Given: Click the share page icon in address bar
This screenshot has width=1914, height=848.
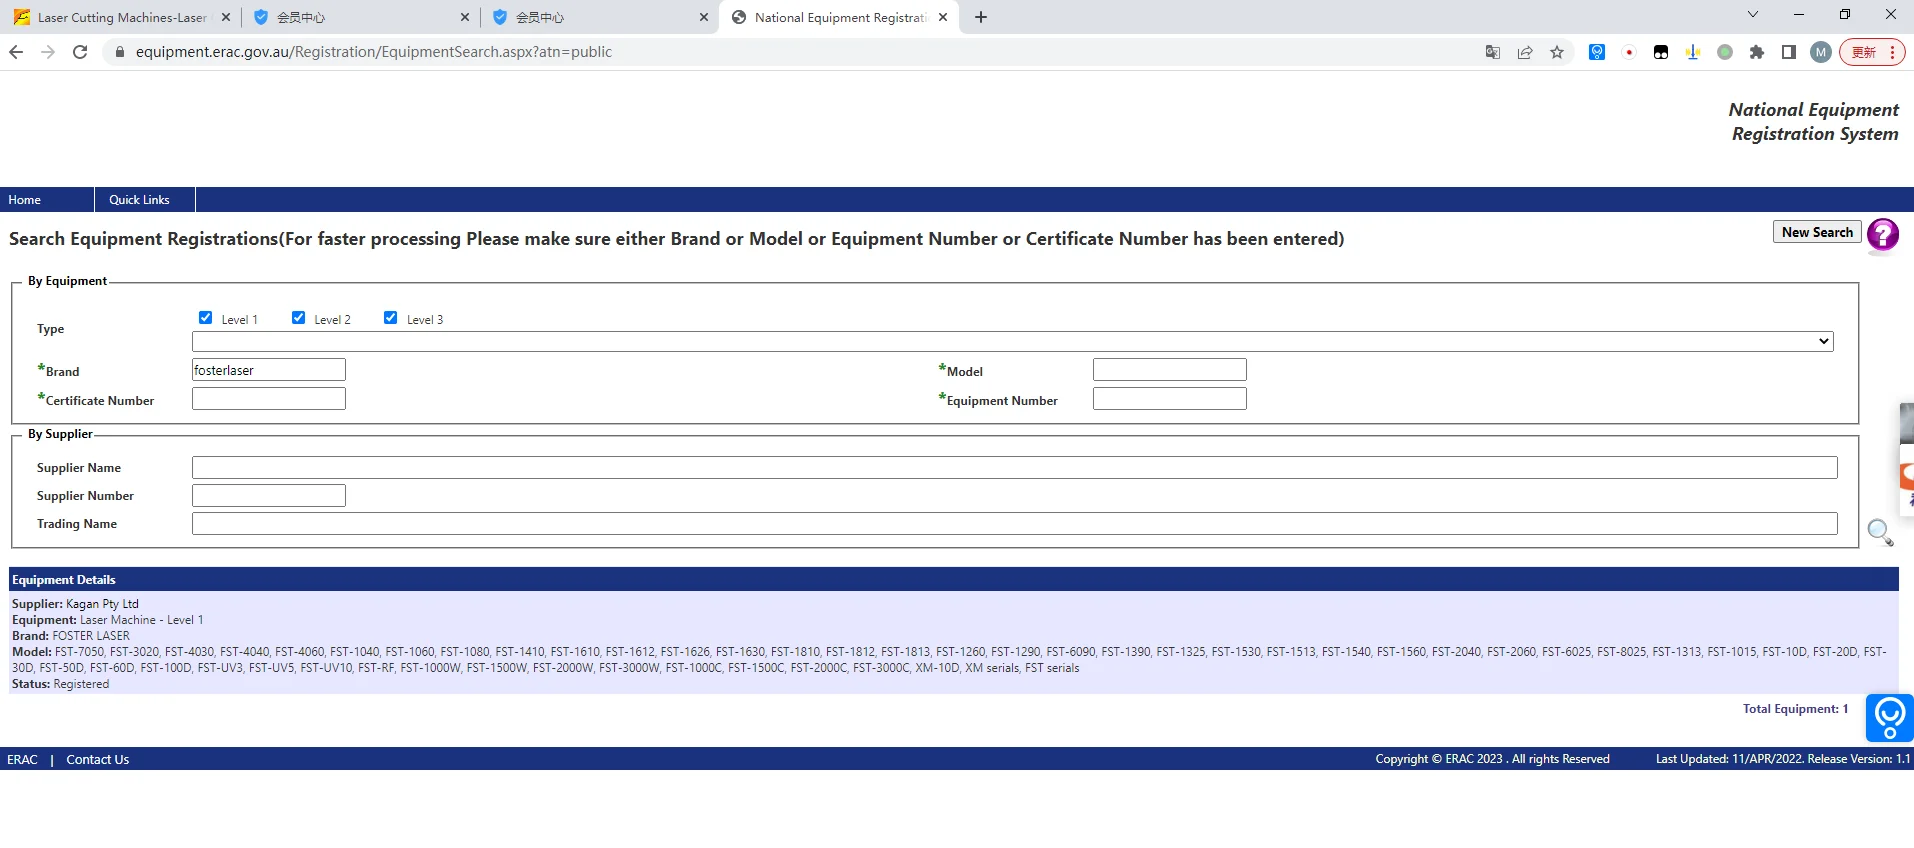Looking at the screenshot, I should 1525,53.
